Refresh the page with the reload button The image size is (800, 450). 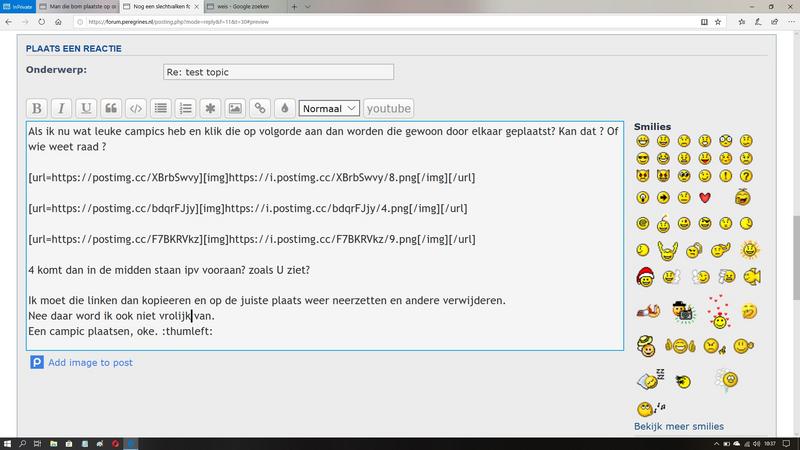point(41,22)
